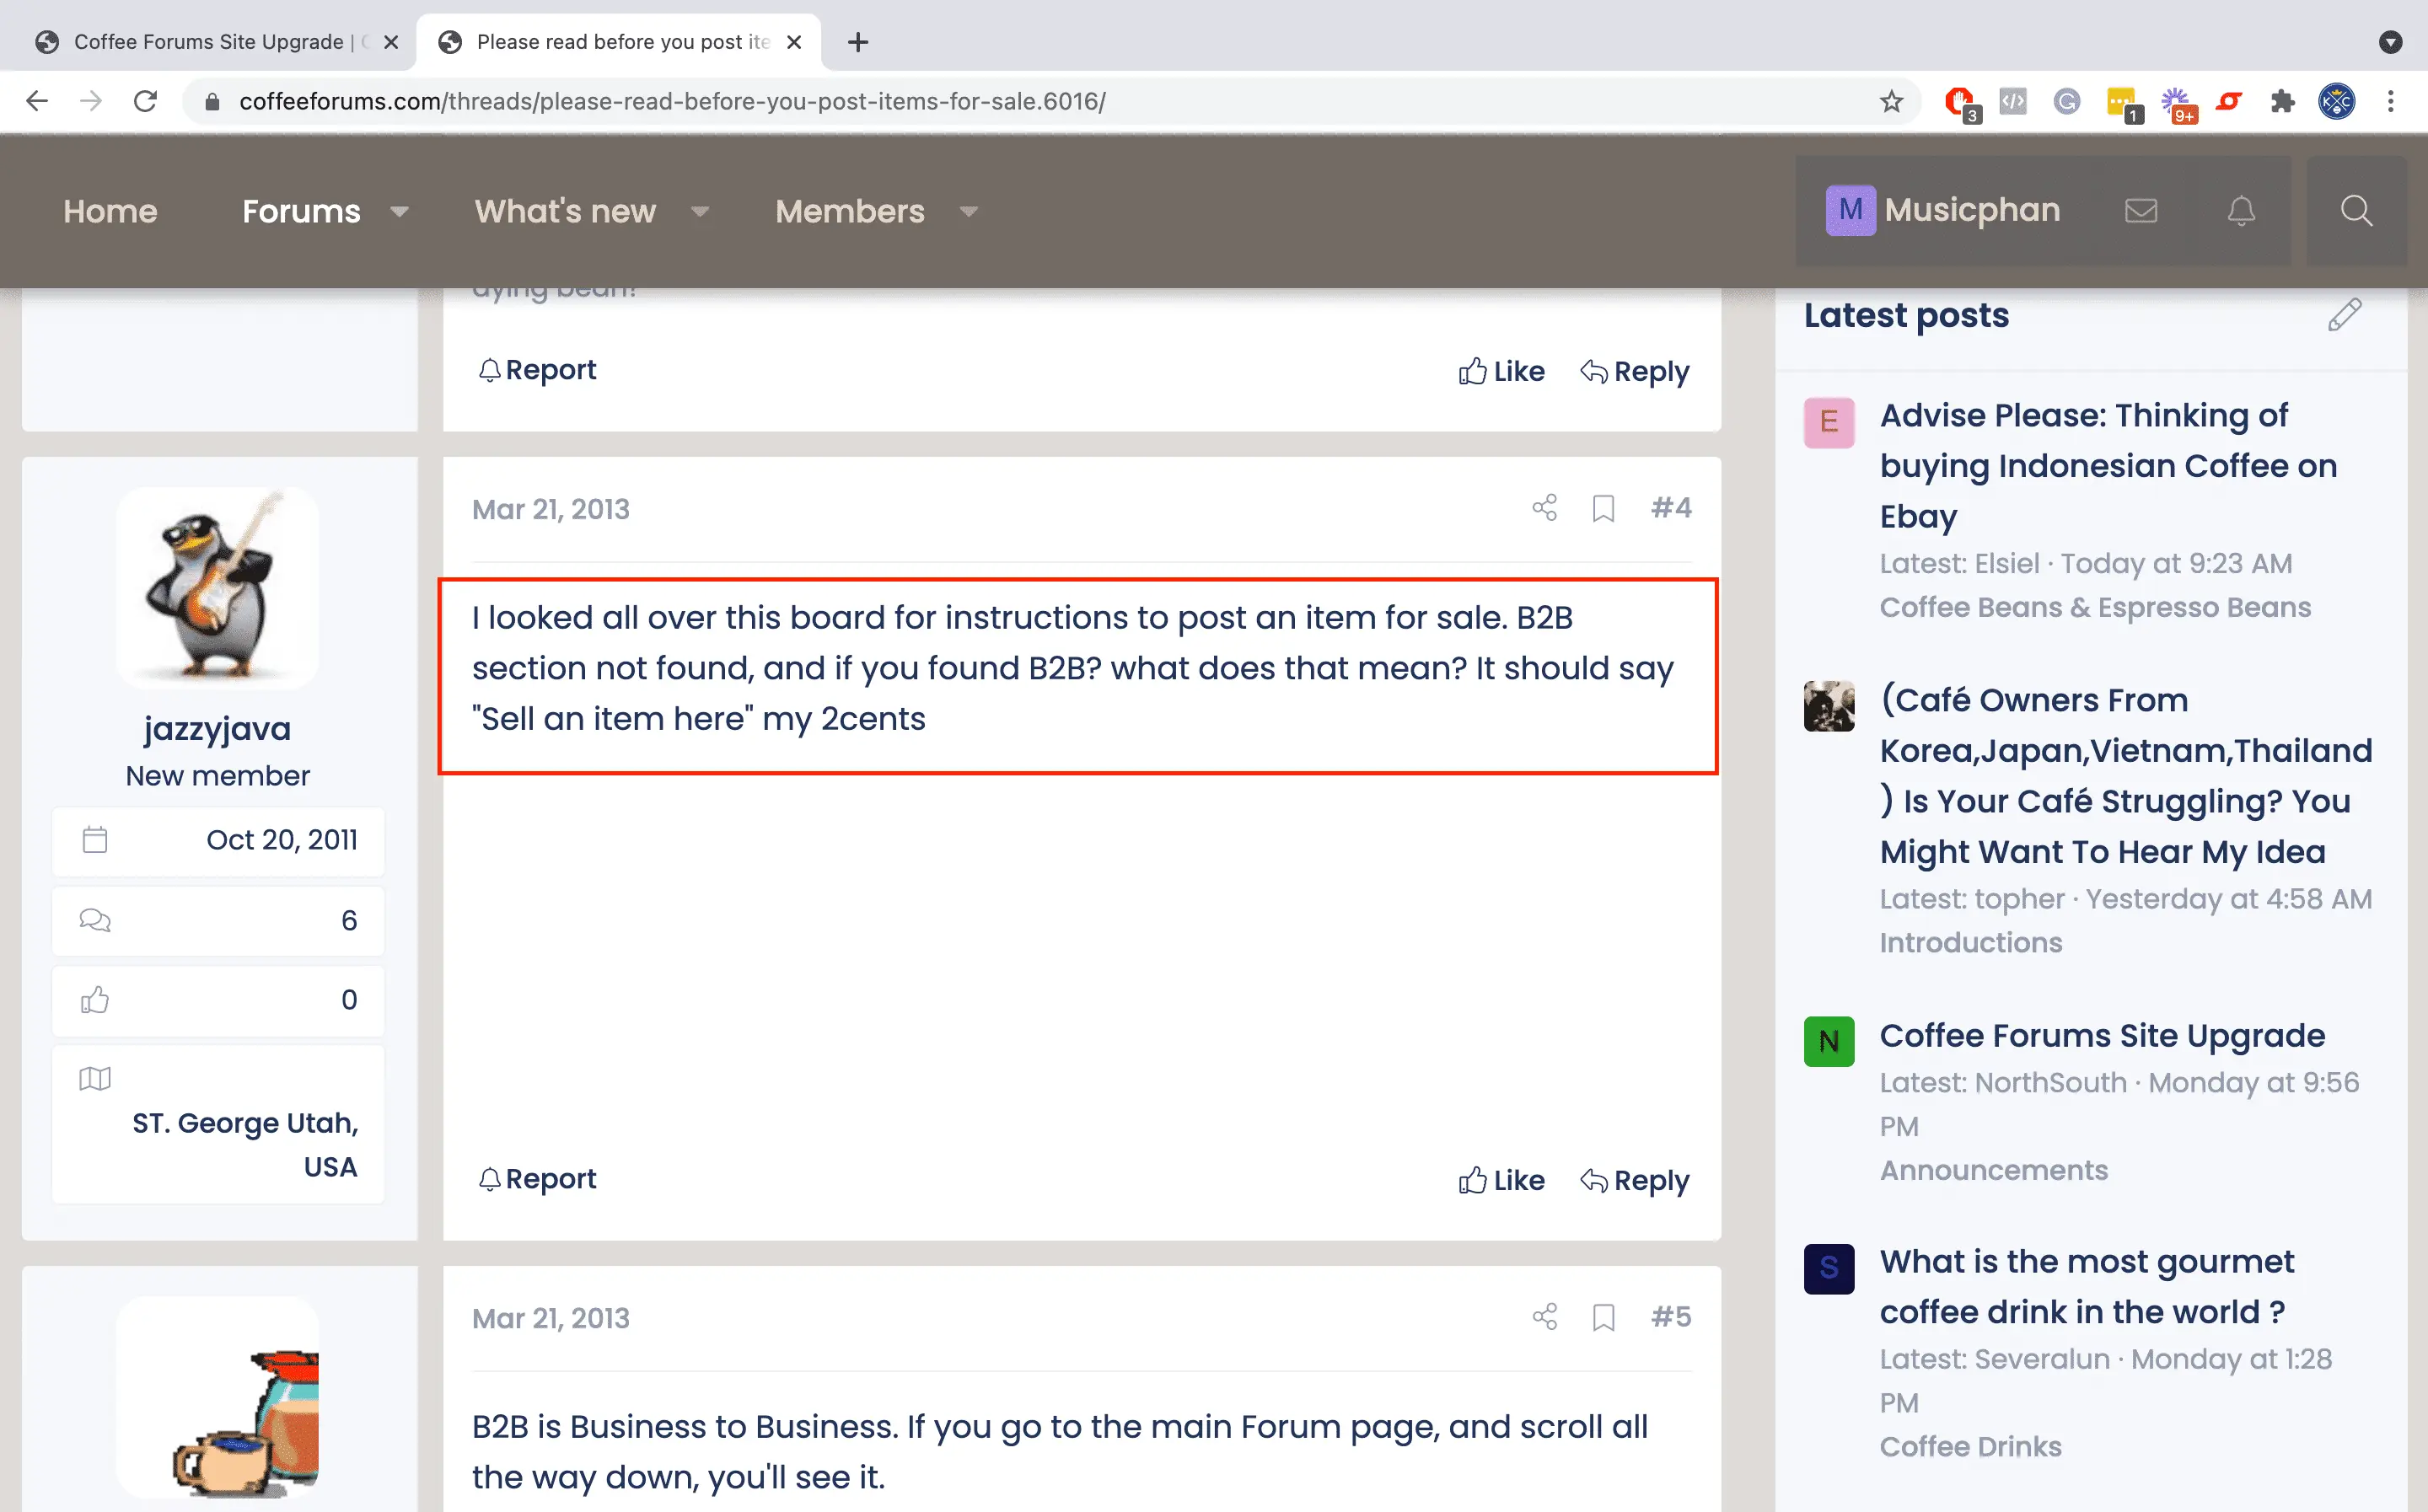Go to the Home menu item

110,211
